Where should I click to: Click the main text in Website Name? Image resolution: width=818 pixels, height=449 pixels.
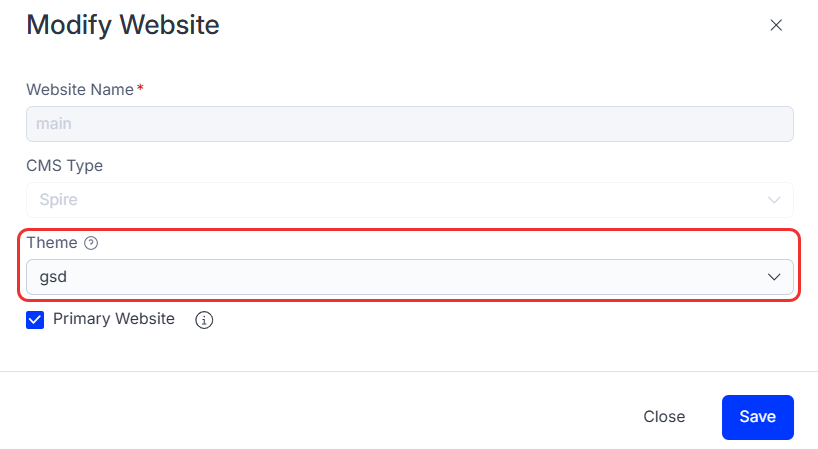pyautogui.click(x=54, y=124)
